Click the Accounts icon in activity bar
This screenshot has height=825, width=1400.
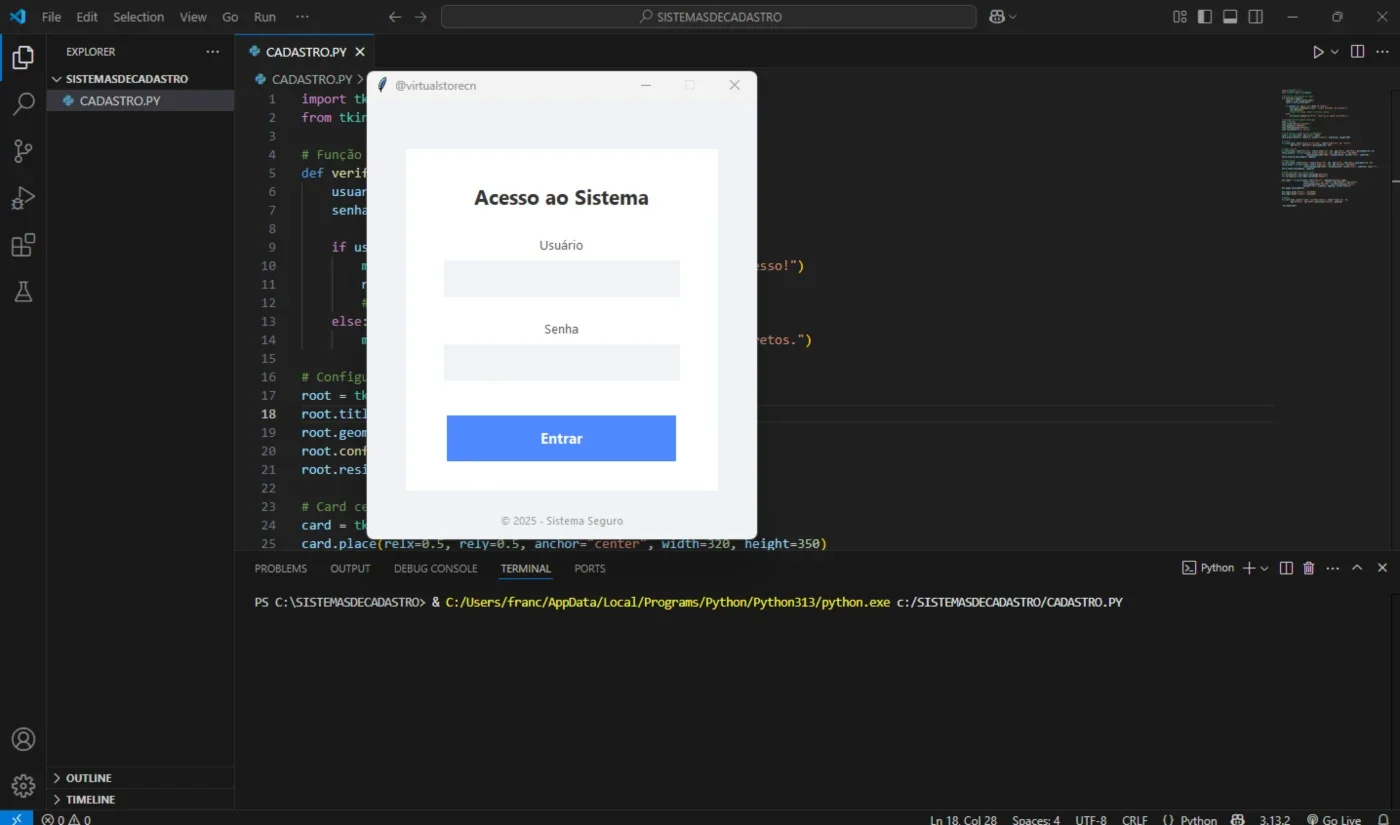pyautogui.click(x=23, y=739)
